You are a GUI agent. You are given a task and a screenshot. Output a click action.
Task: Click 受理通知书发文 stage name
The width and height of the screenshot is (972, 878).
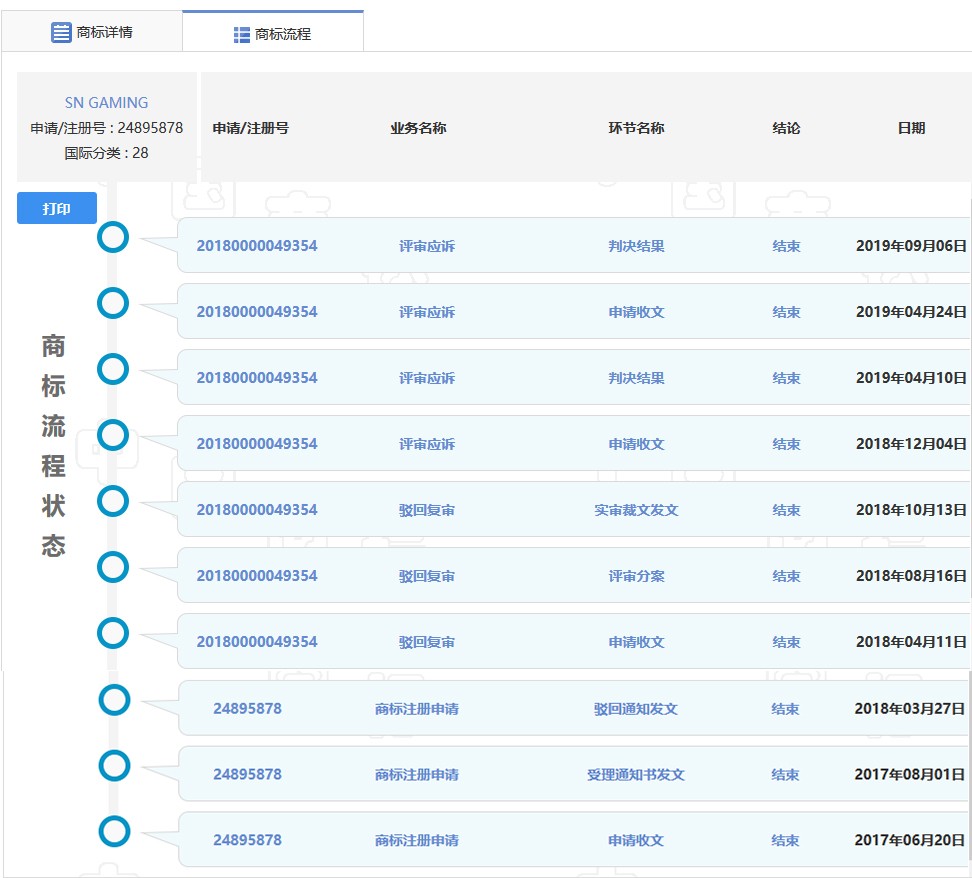point(635,774)
